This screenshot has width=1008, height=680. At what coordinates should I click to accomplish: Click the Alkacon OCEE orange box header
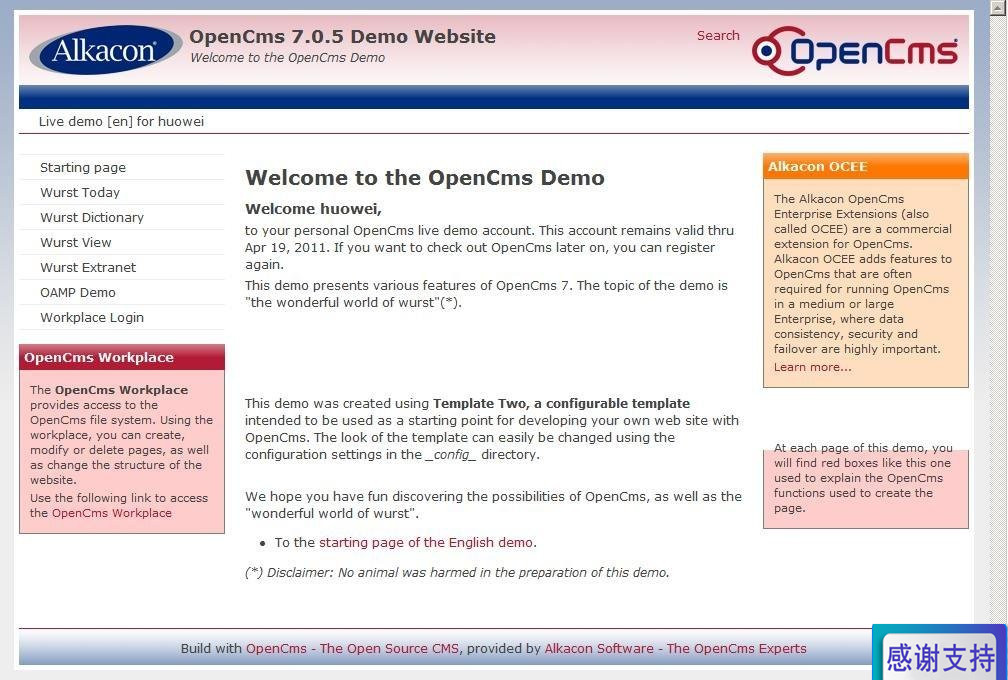click(865, 167)
